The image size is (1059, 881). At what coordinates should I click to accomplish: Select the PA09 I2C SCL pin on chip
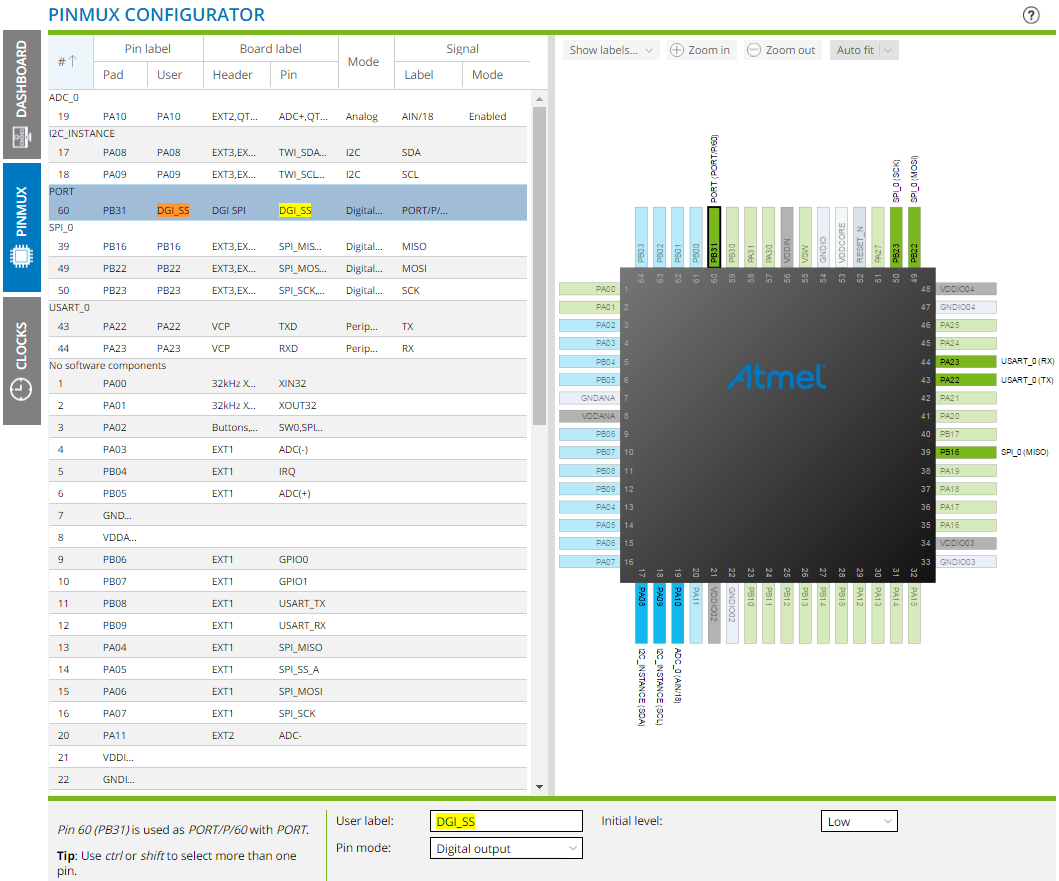(x=660, y=613)
